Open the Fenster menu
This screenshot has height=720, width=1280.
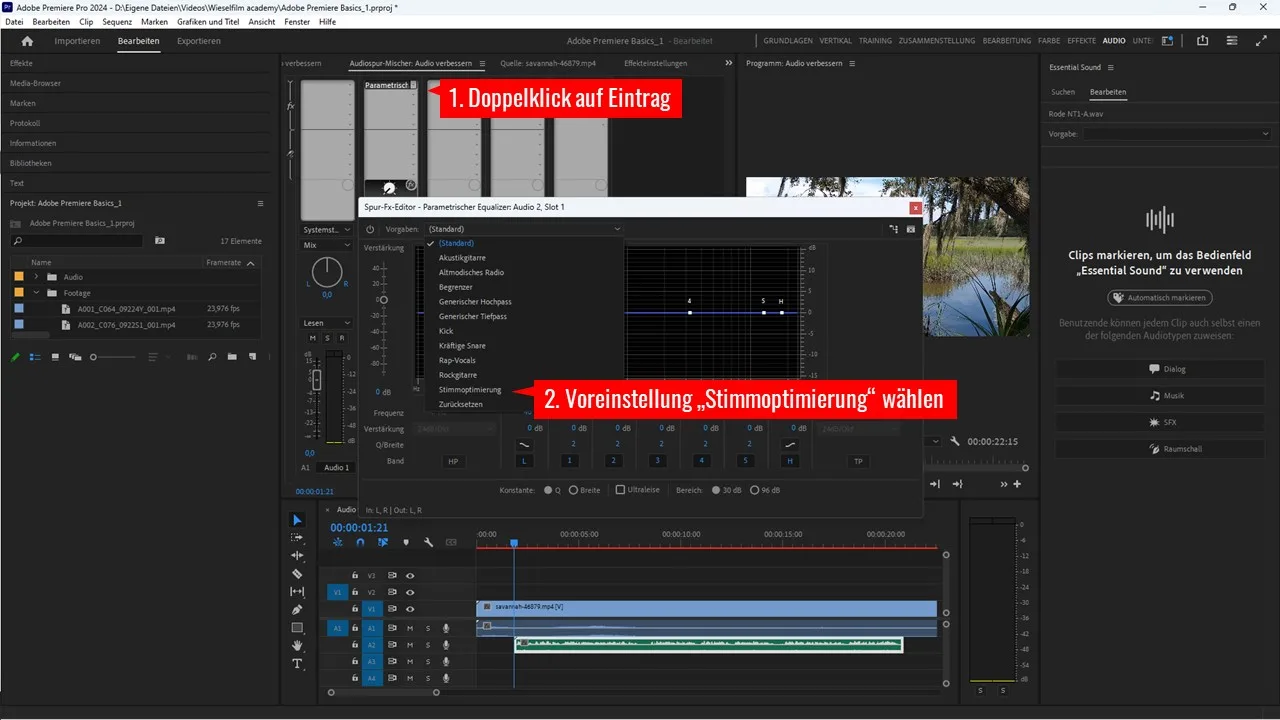pyautogui.click(x=297, y=21)
